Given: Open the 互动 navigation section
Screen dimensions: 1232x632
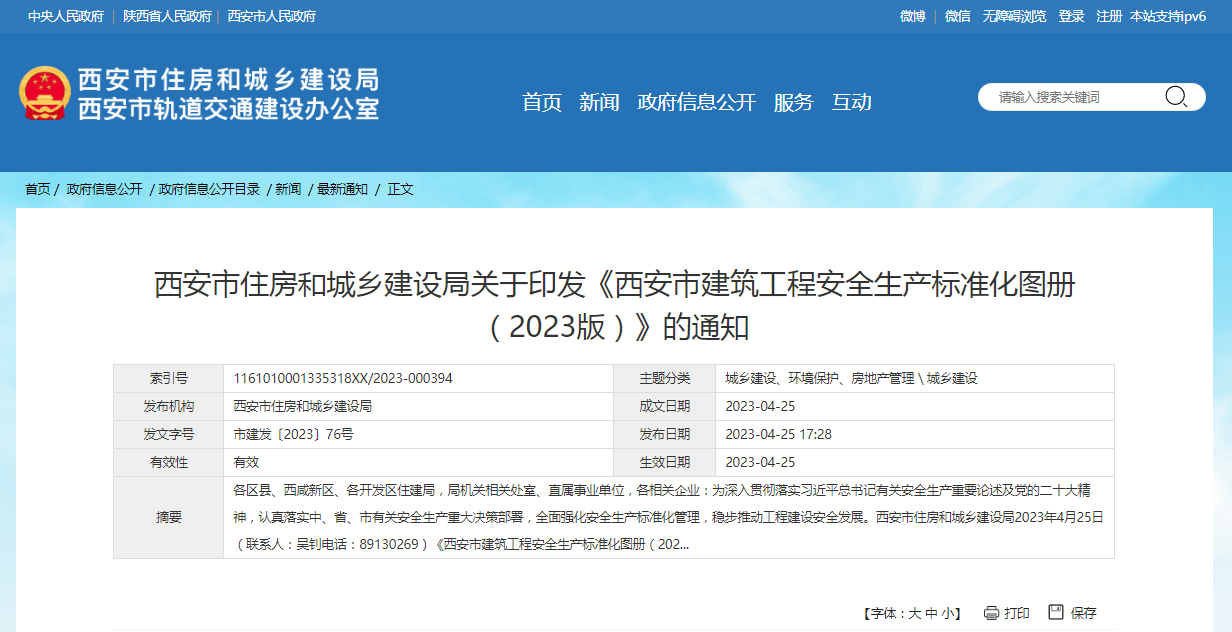Looking at the screenshot, I should 851,102.
